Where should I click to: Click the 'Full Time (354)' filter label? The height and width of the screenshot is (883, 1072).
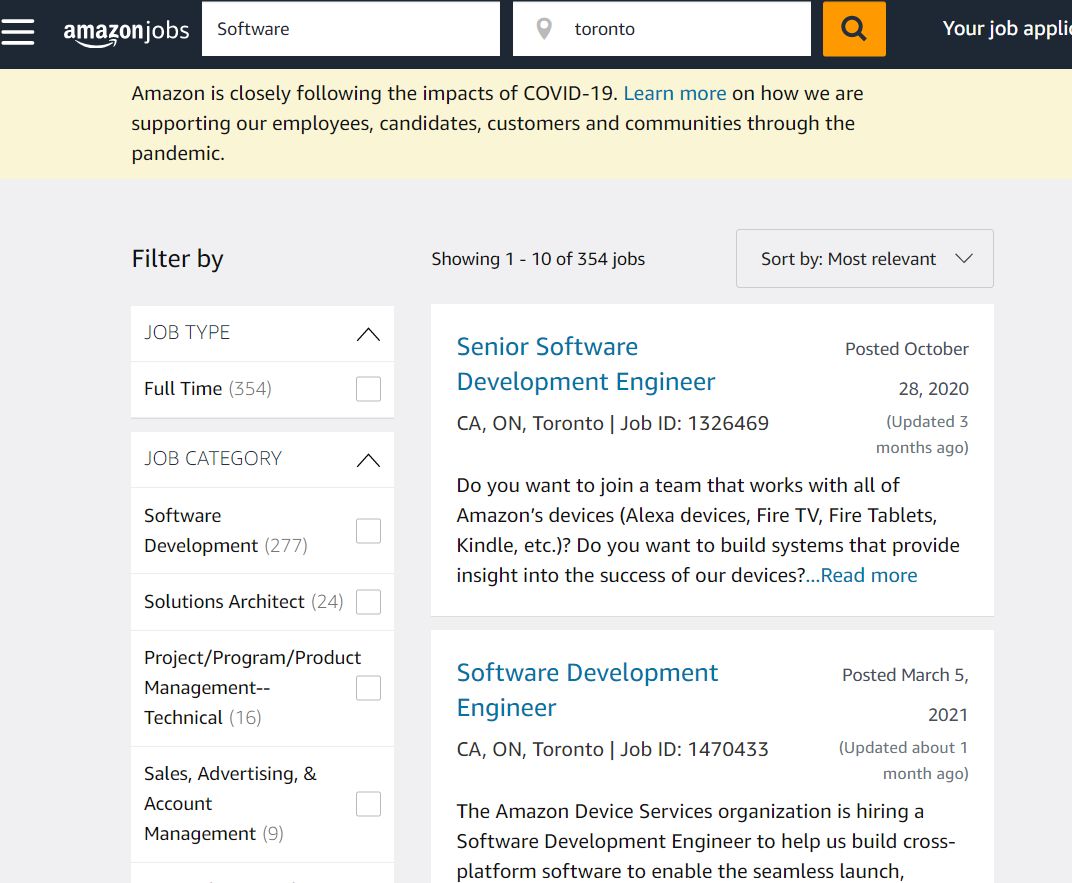coord(208,389)
